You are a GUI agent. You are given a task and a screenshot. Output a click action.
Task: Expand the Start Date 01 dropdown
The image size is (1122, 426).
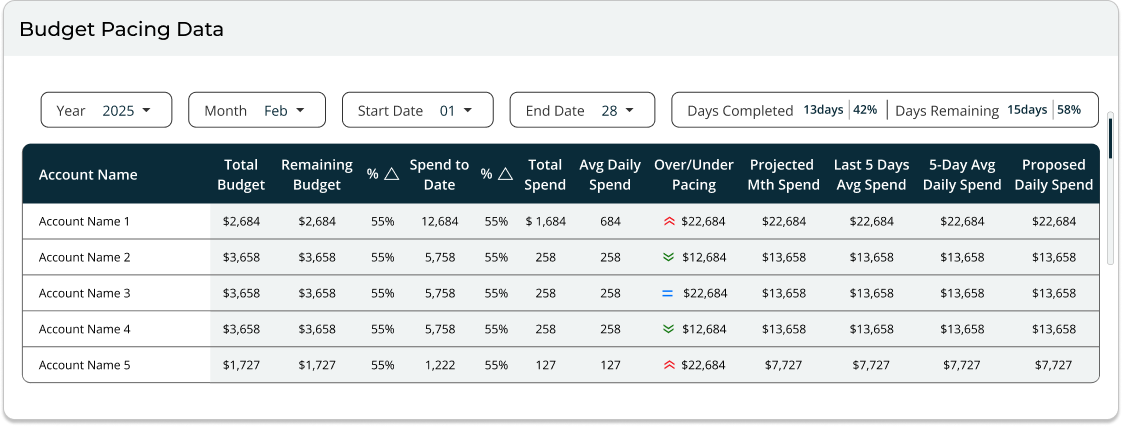417,110
